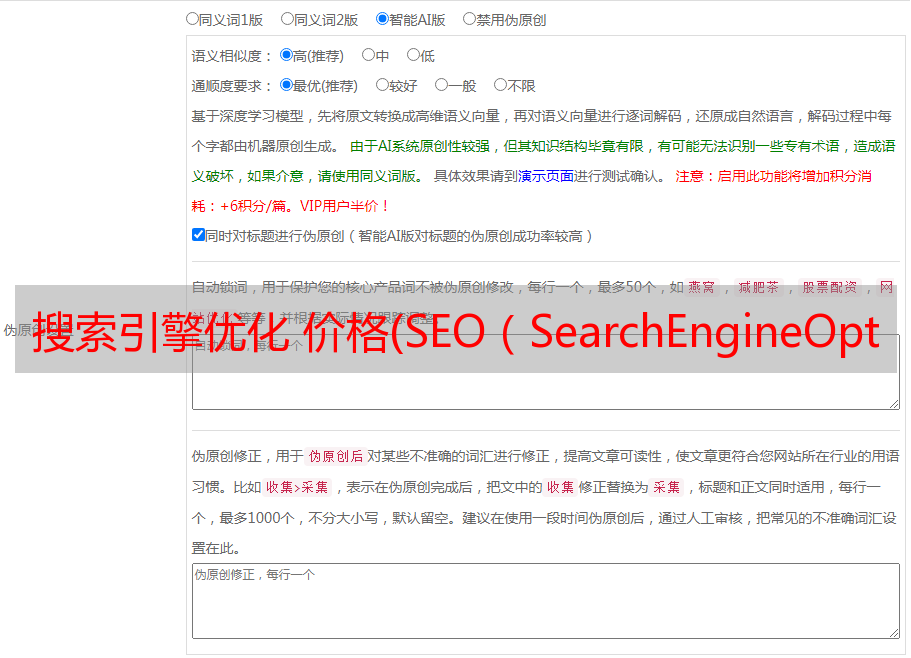Click the 股票配资 example keyword tag
This screenshot has width=911, height=658.
830,287
